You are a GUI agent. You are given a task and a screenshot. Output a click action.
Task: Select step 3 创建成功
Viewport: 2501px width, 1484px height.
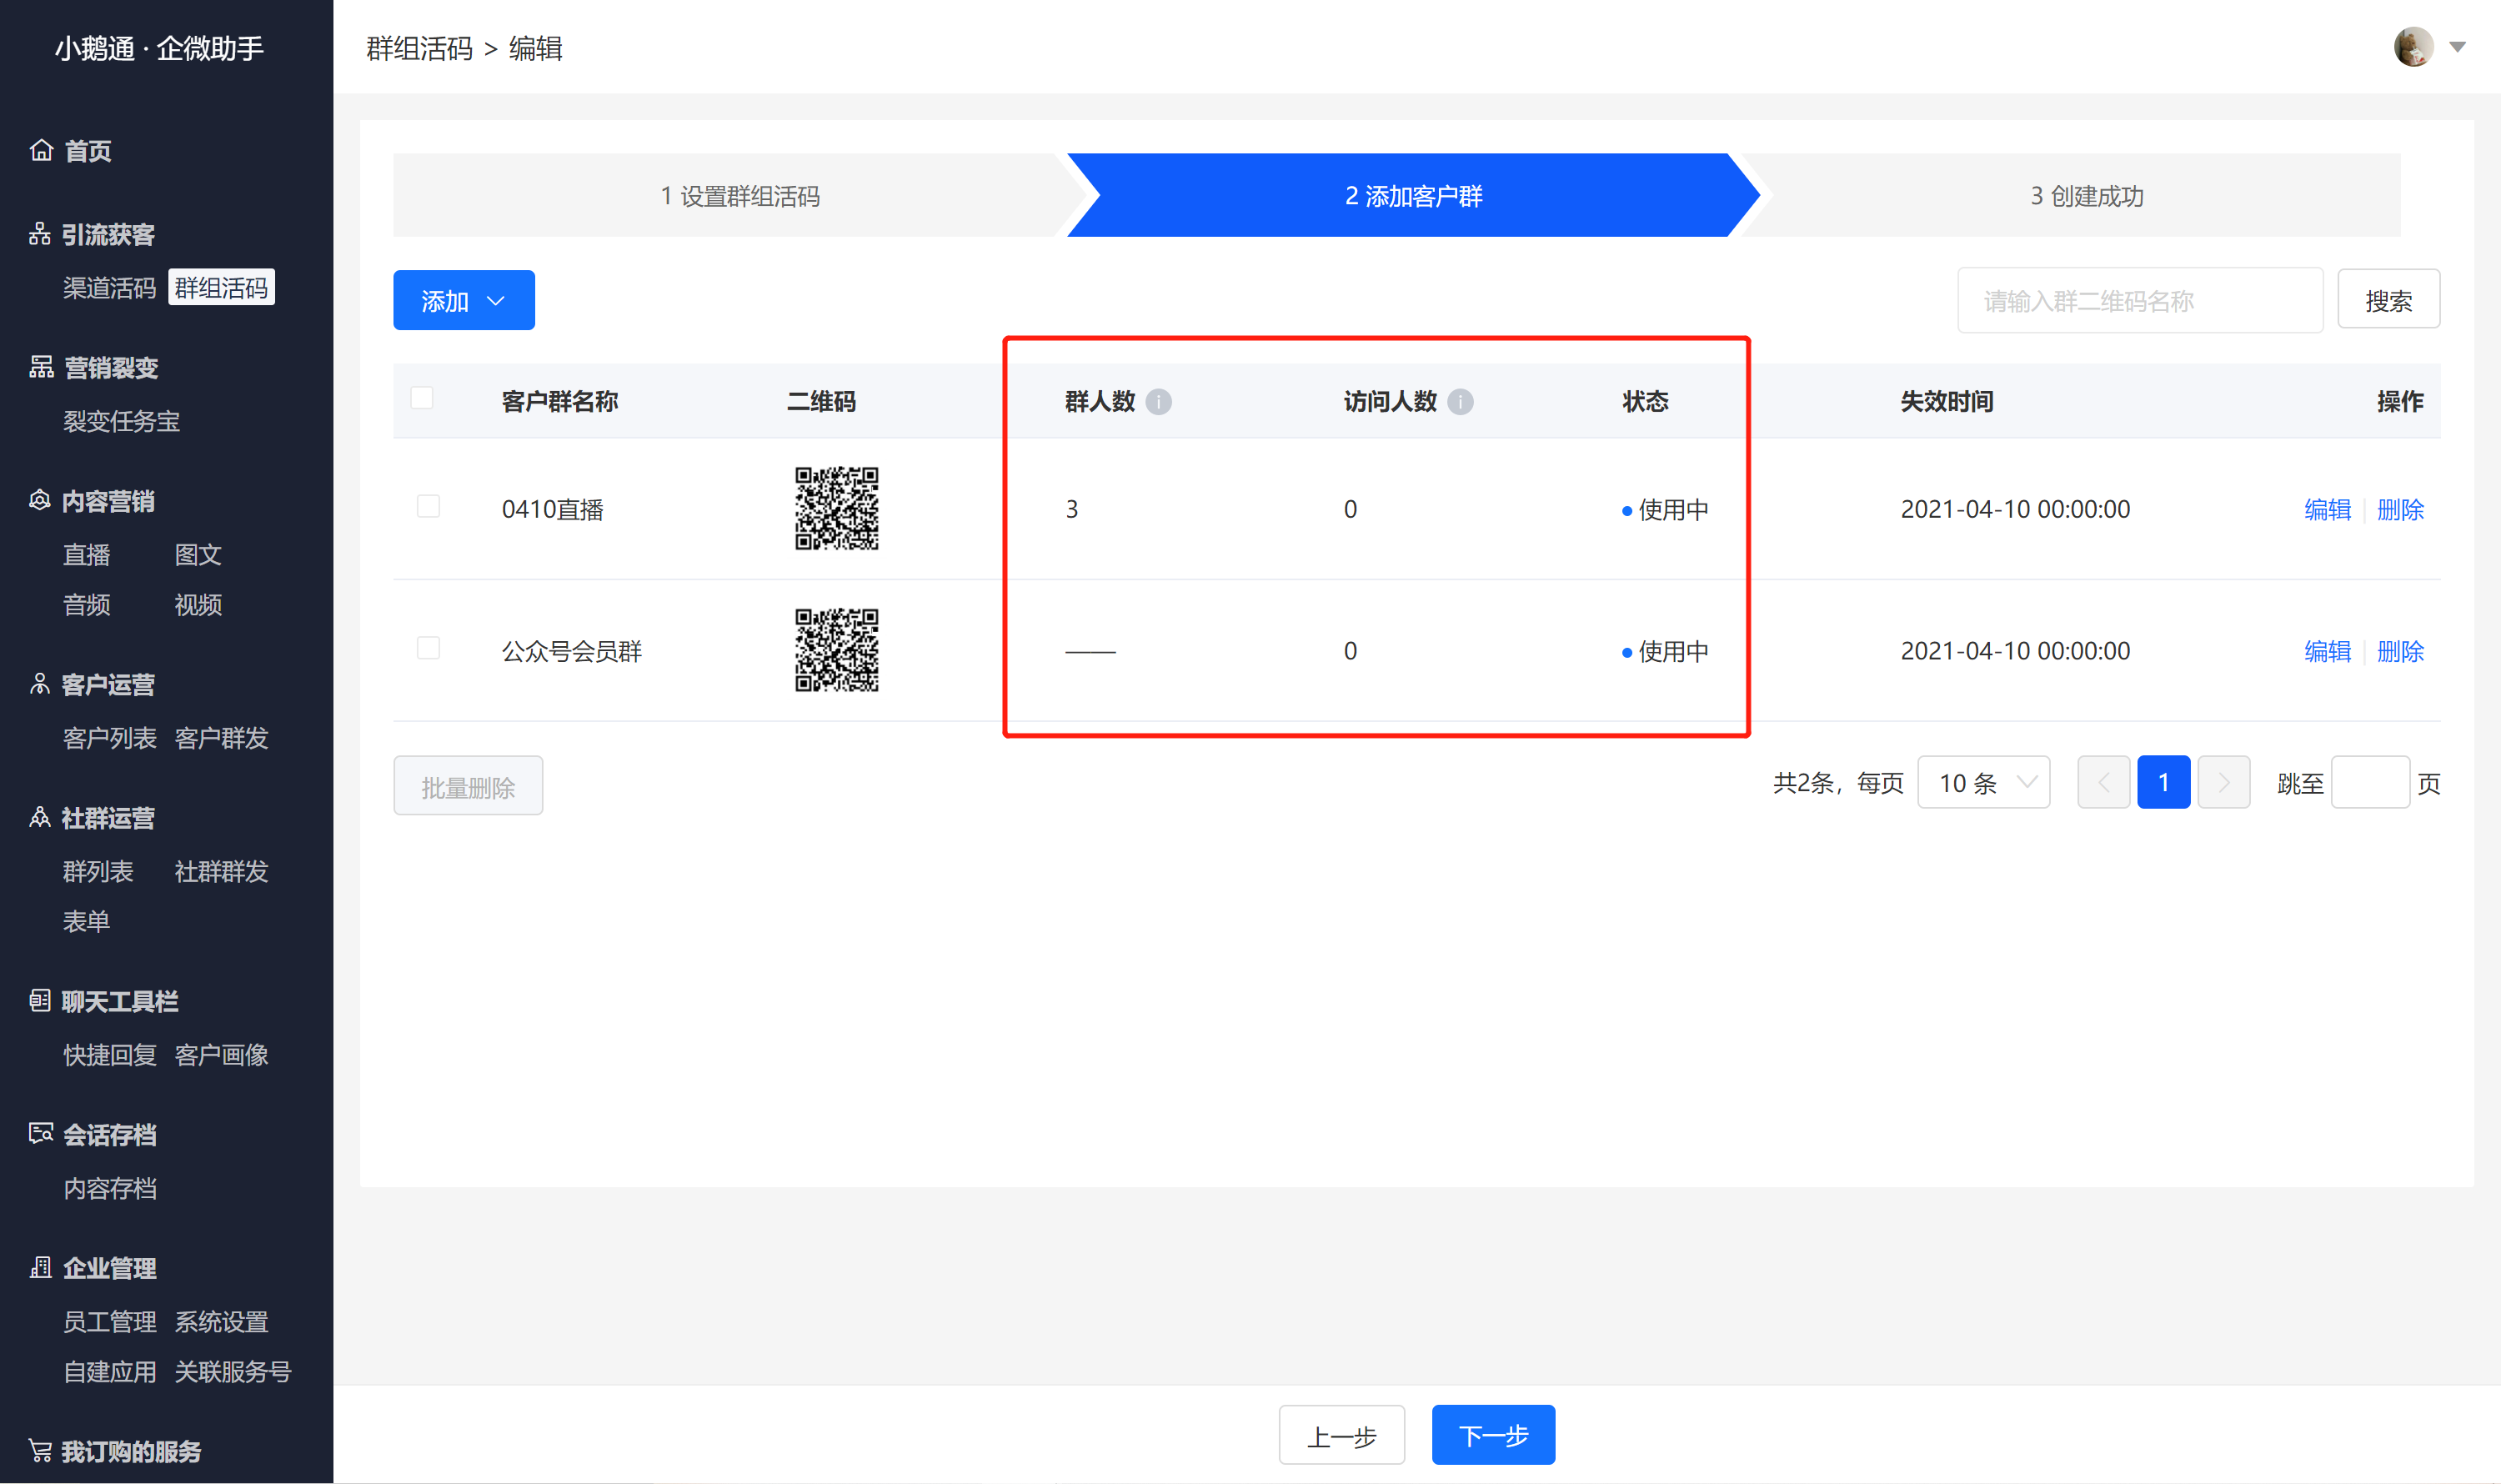click(x=2086, y=196)
